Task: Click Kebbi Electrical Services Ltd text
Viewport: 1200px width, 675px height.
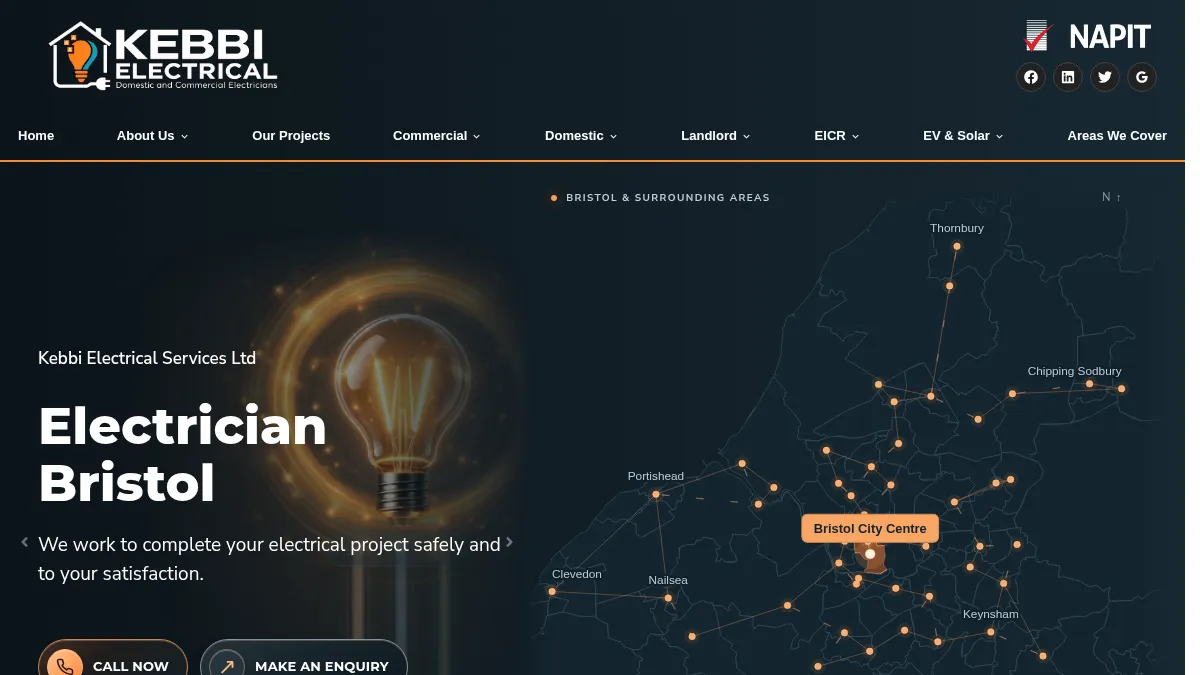Action: [x=147, y=358]
